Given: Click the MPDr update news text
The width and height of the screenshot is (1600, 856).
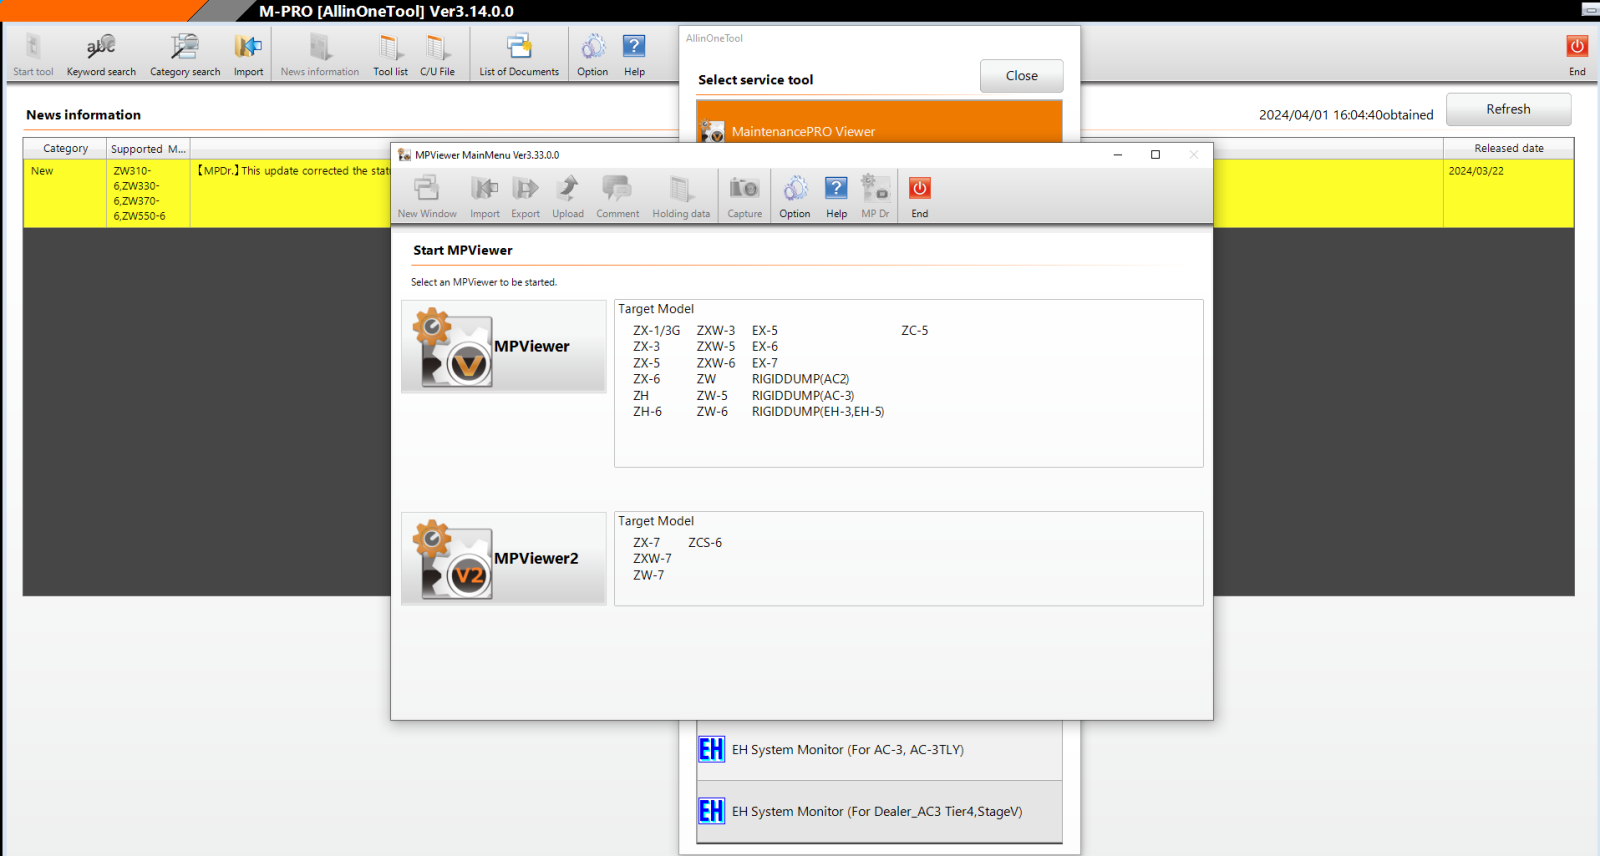Looking at the screenshot, I should (x=293, y=171).
